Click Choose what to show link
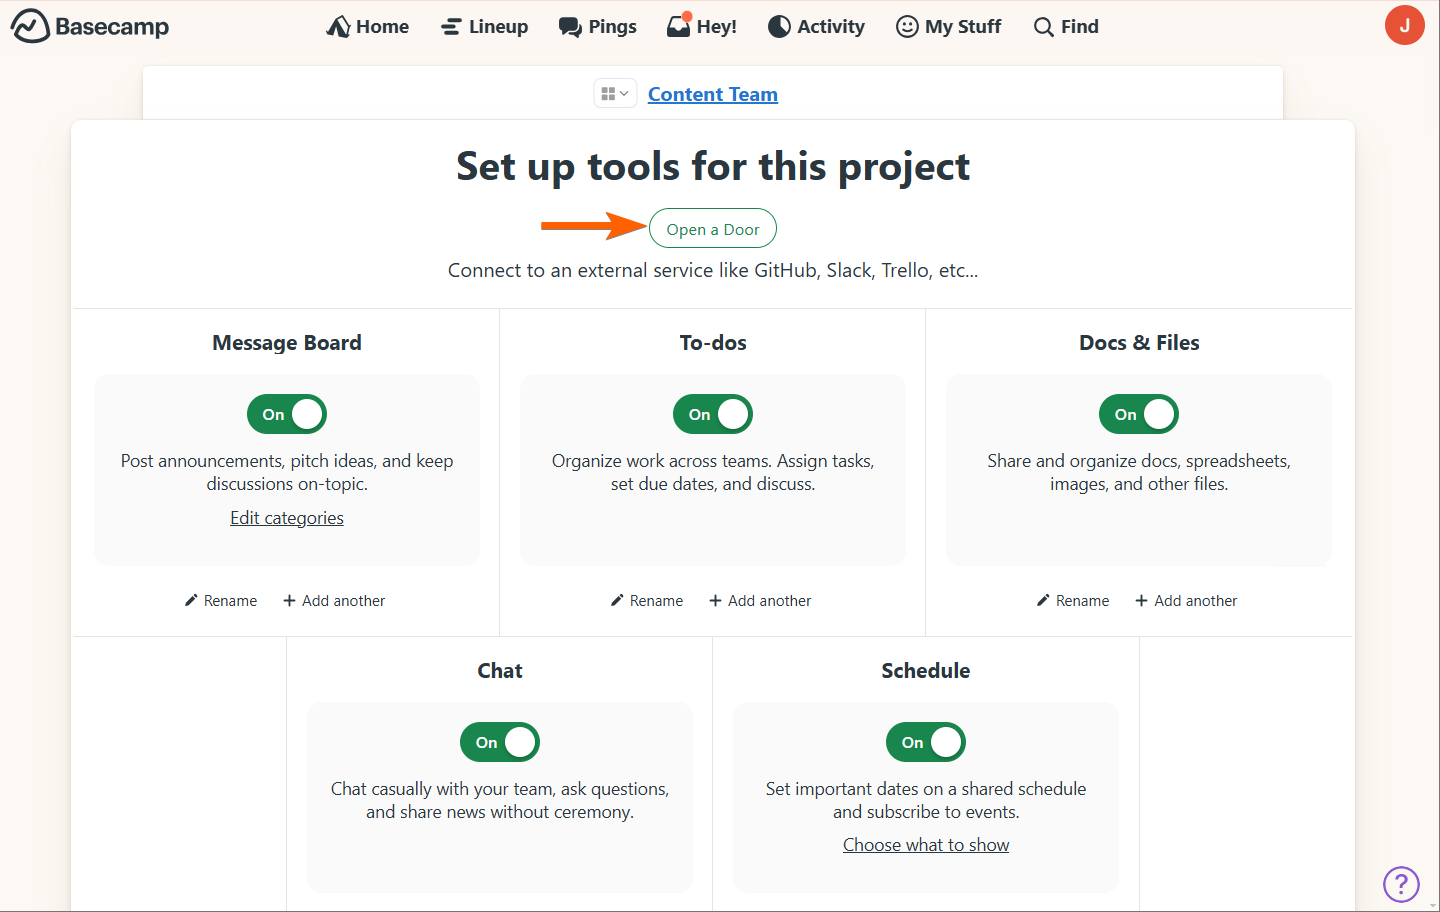Viewport: 1440px width, 912px height. [x=926, y=845]
